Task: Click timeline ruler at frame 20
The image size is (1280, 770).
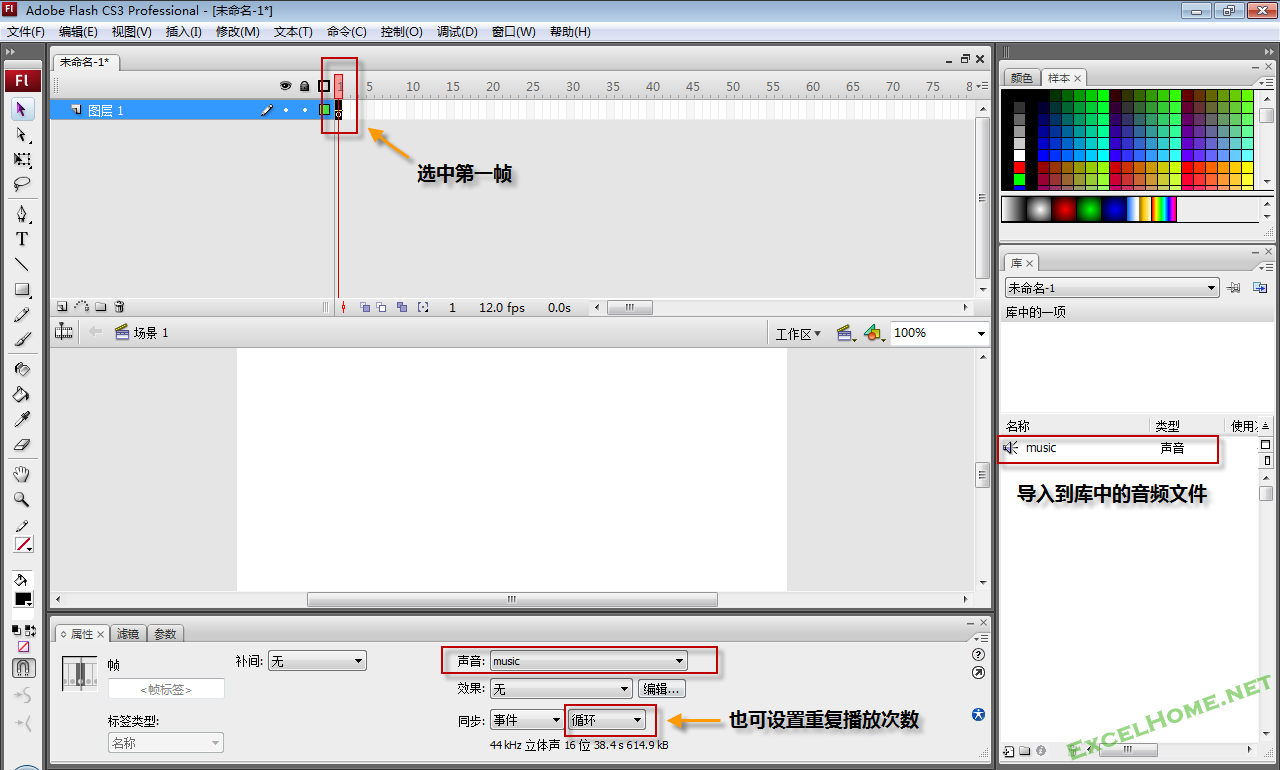Action: pyautogui.click(x=492, y=87)
